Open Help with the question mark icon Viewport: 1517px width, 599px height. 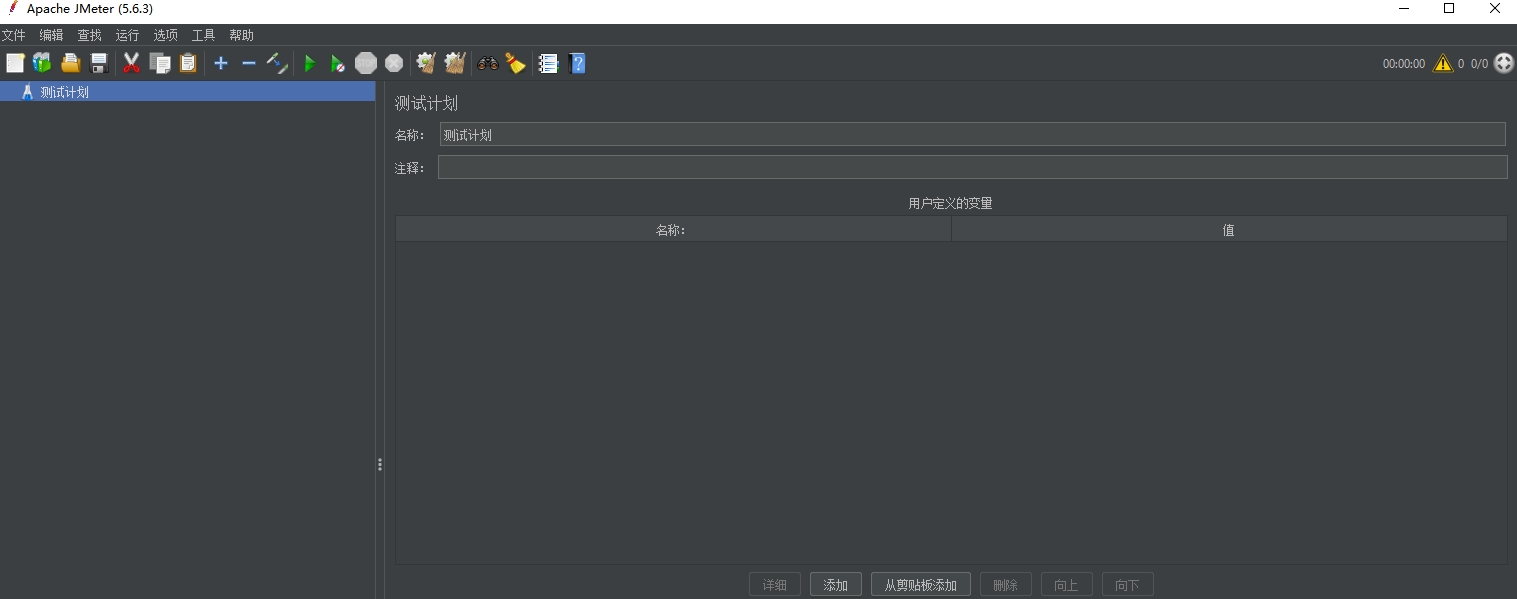coord(577,63)
